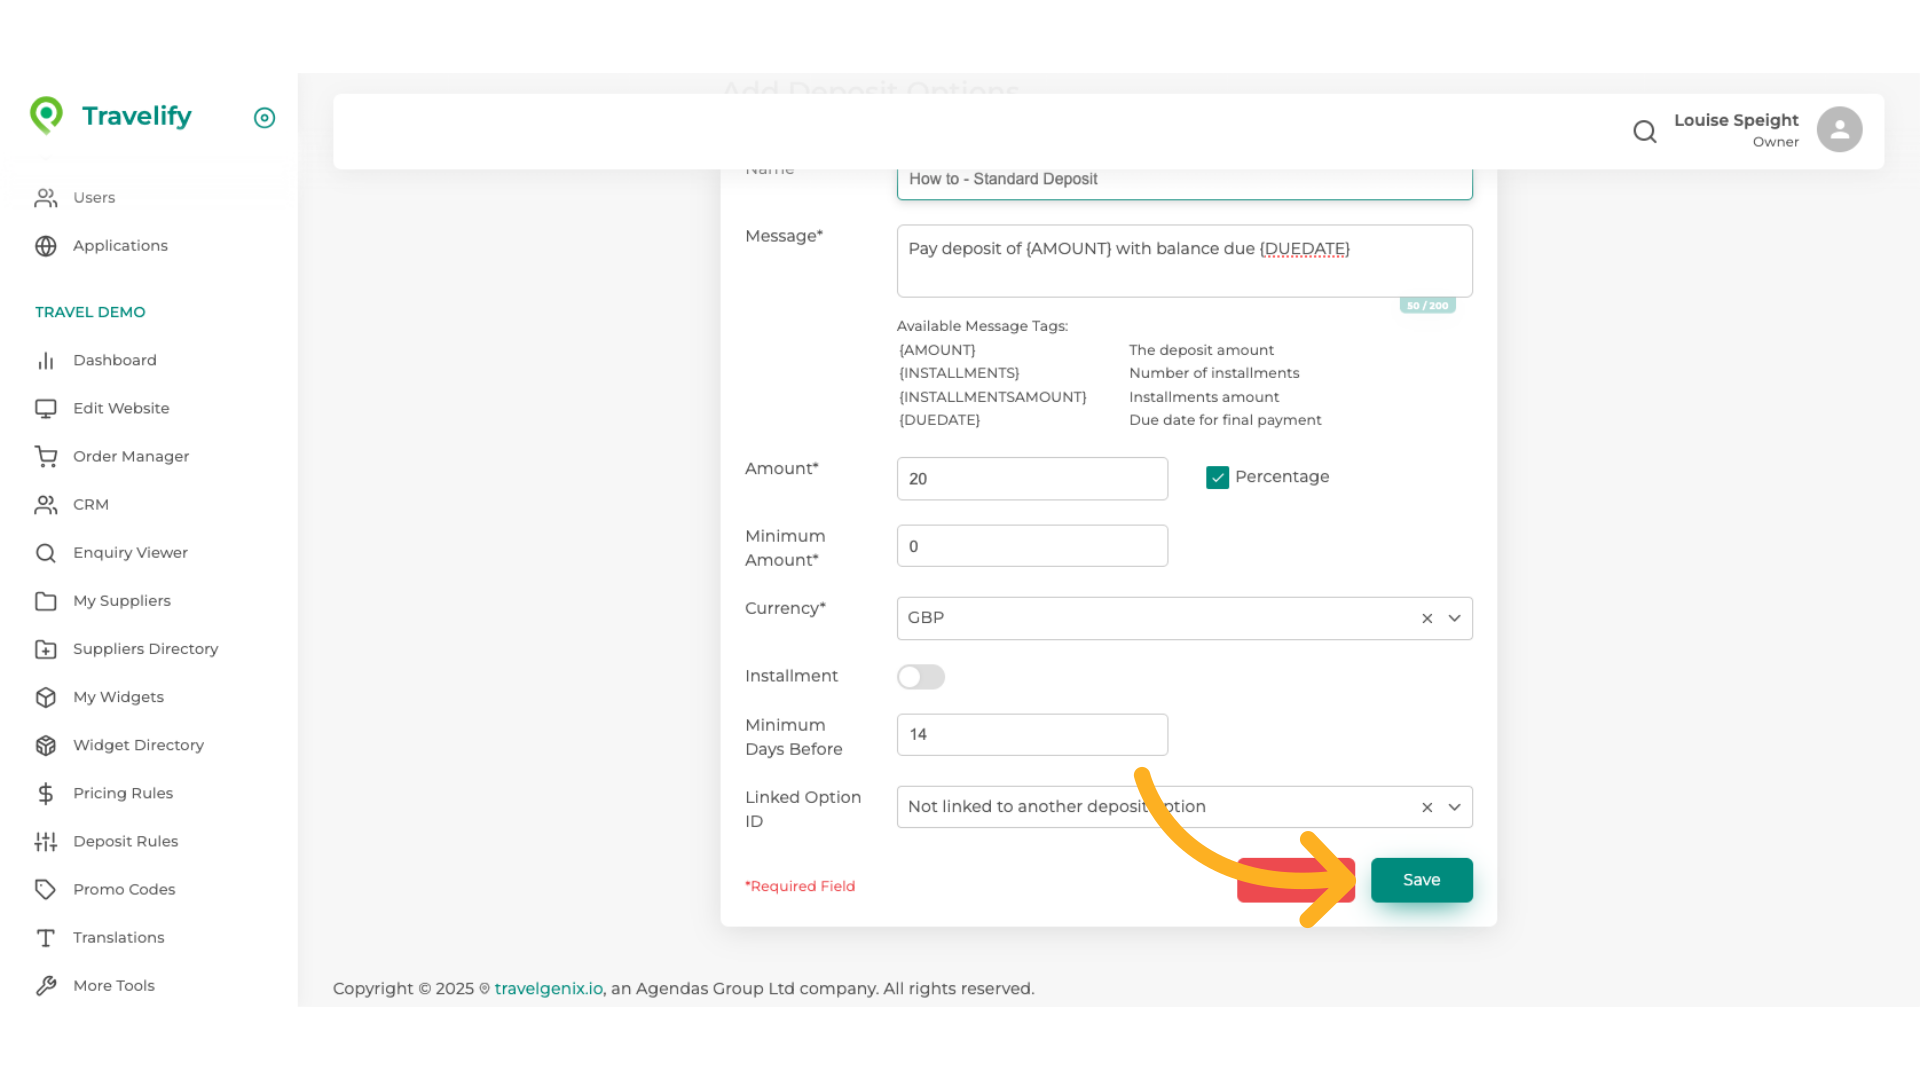The height and width of the screenshot is (1080, 1920).
Task: Open the Widget Directory
Action: point(138,745)
